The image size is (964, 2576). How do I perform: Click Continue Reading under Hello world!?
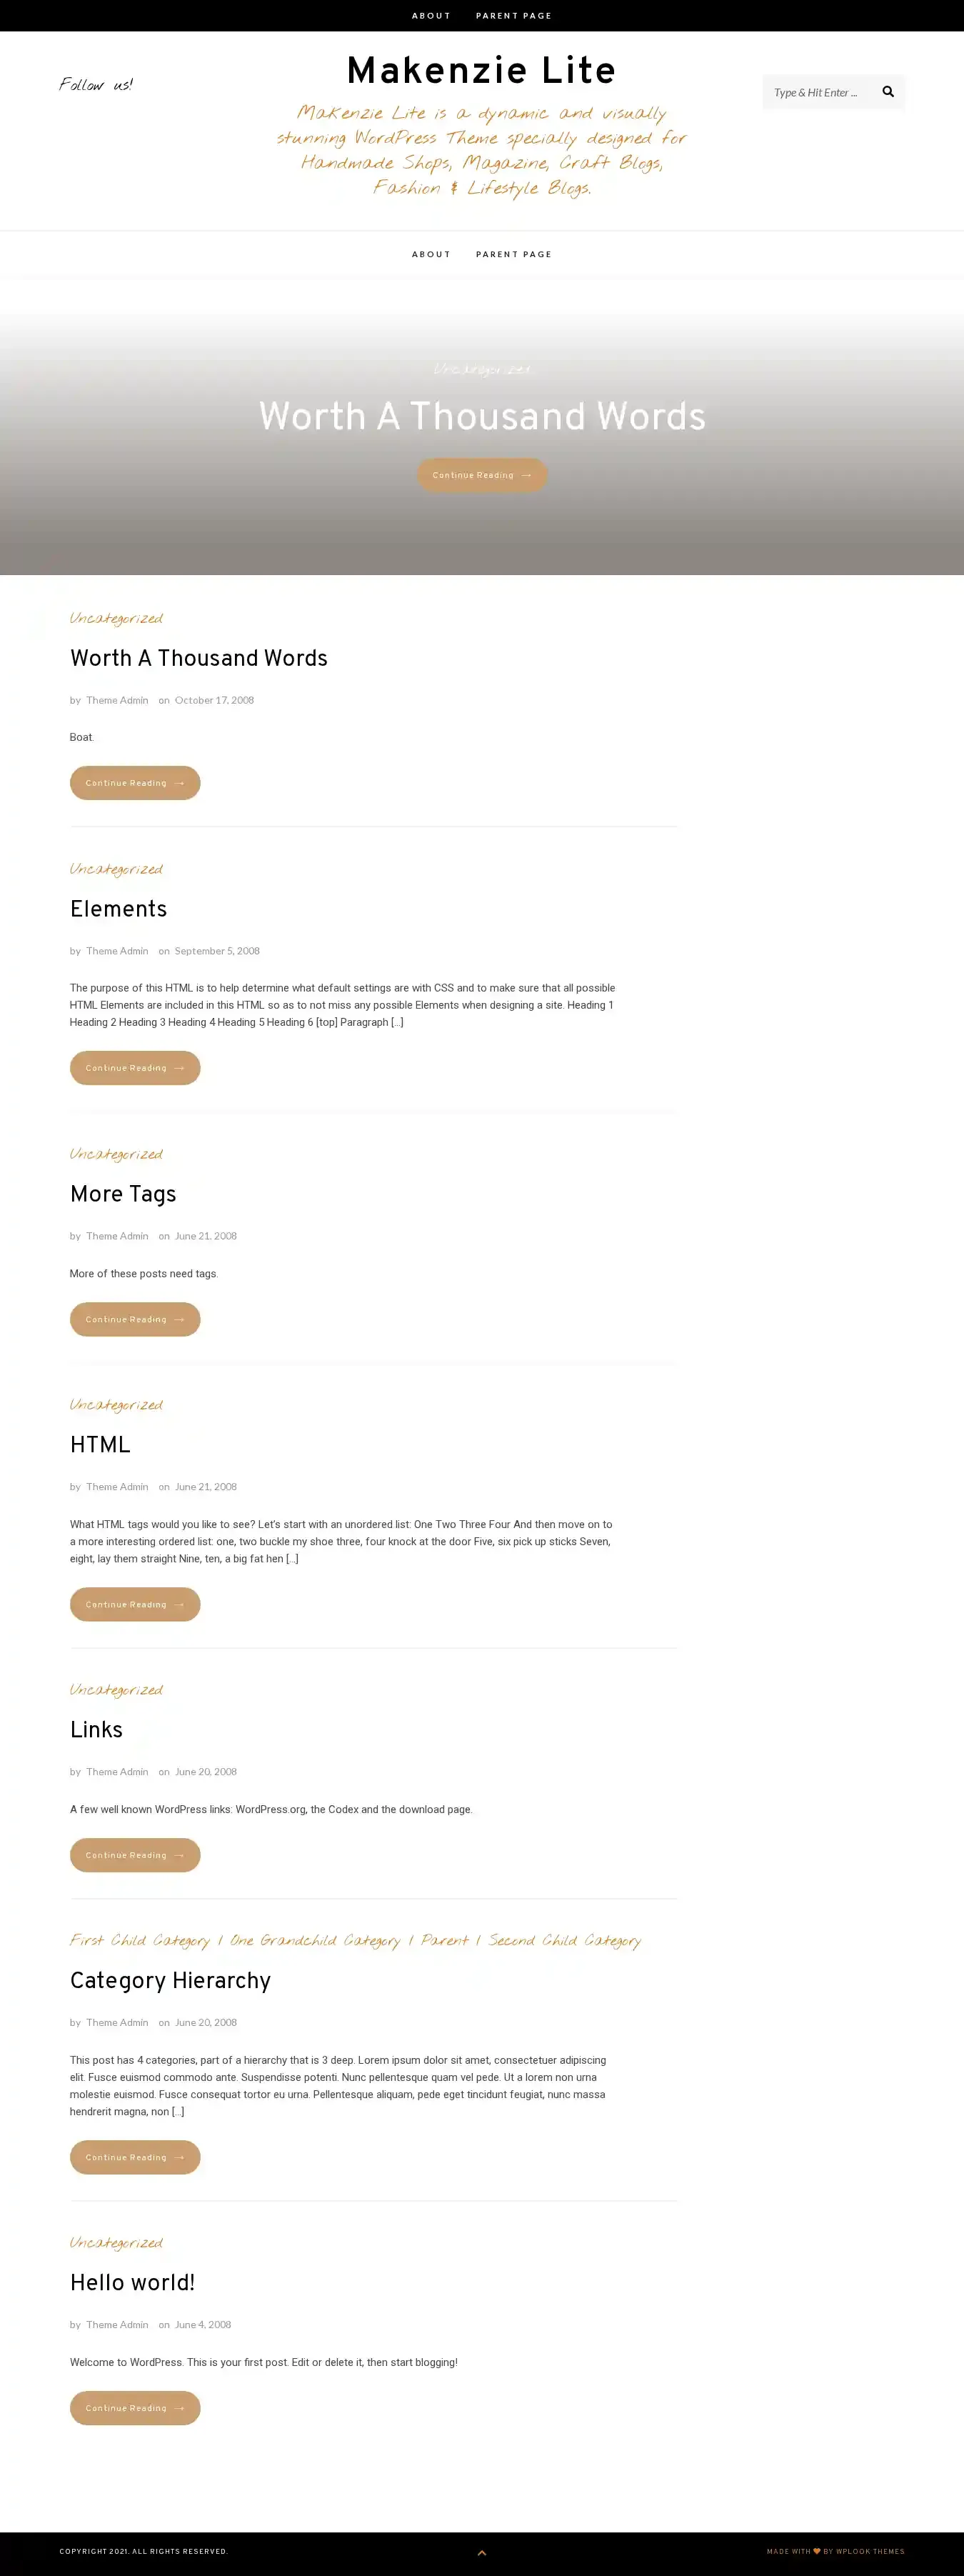135,2408
